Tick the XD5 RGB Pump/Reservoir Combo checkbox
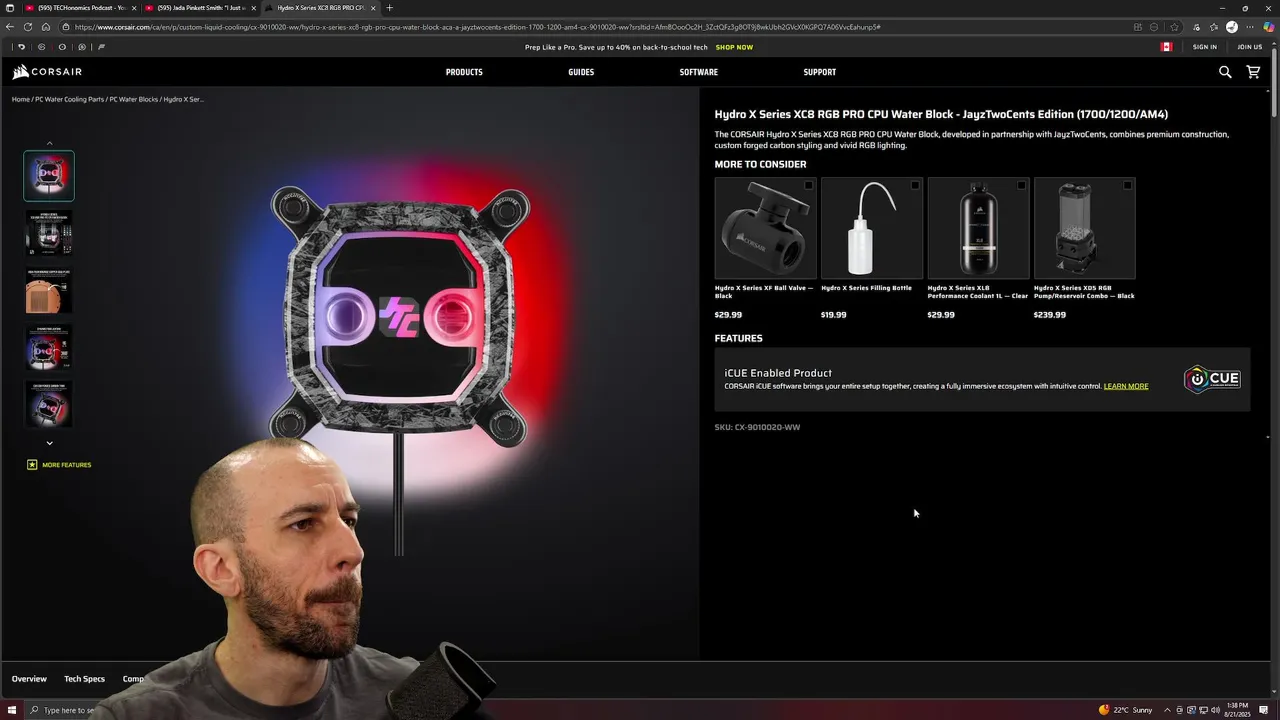1280x720 pixels. point(1127,185)
